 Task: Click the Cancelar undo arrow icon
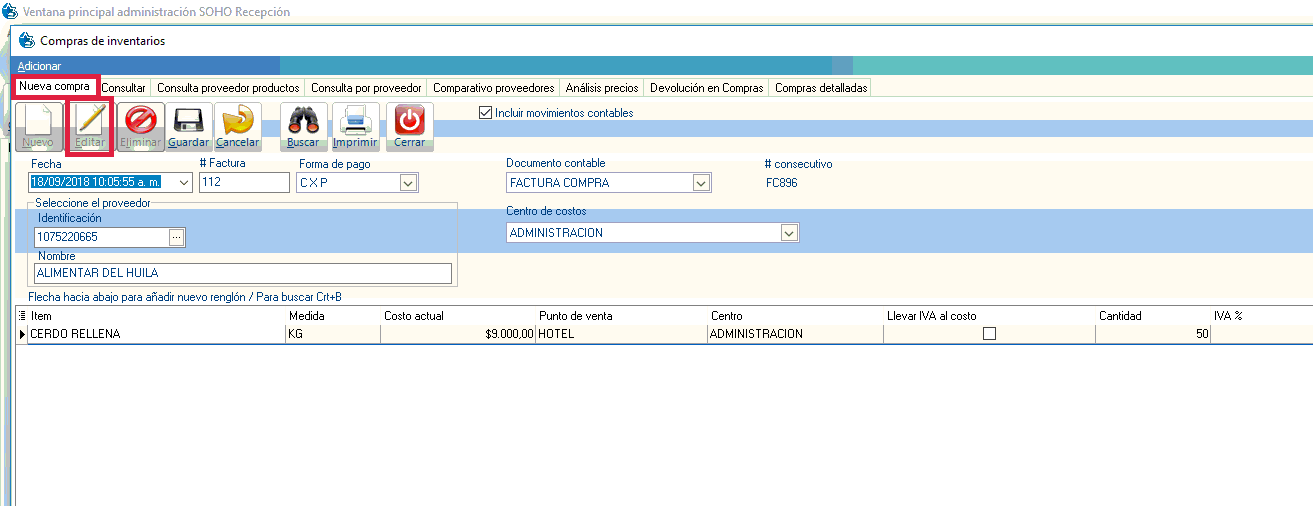pos(237,123)
